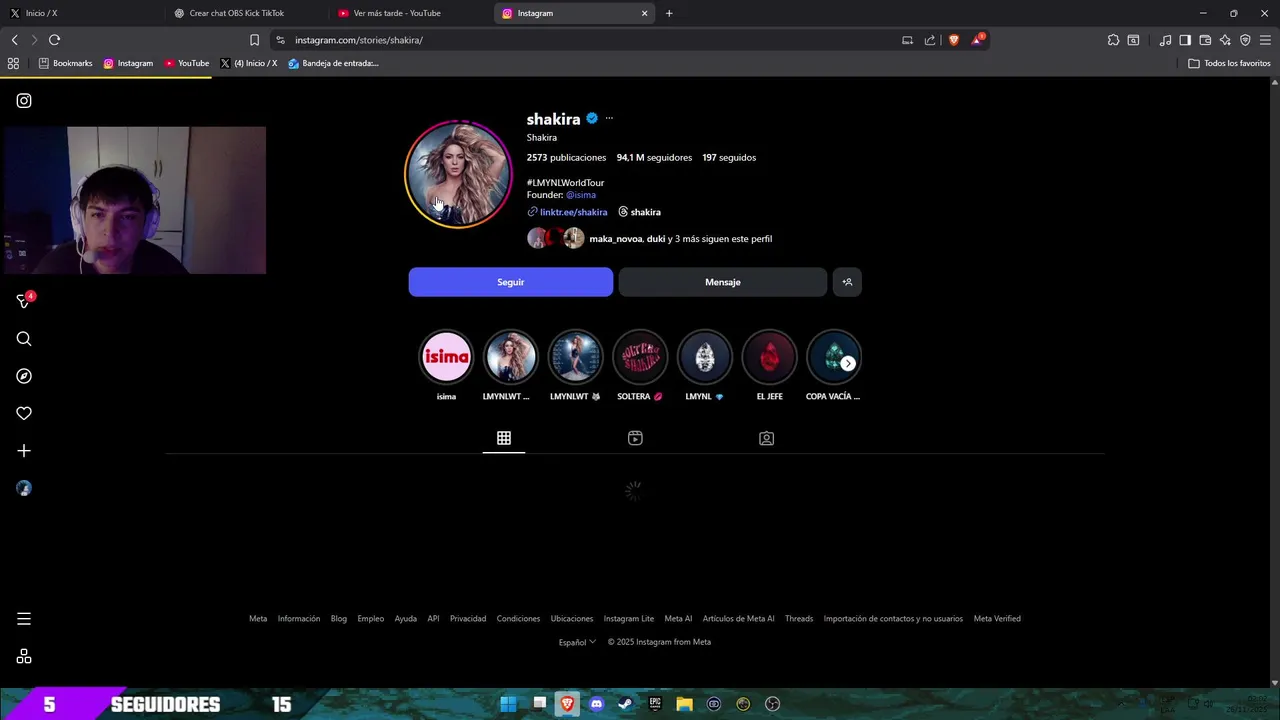Open Bandeja de entrada bookmark
Screen dimensions: 1280x720
[334, 63]
